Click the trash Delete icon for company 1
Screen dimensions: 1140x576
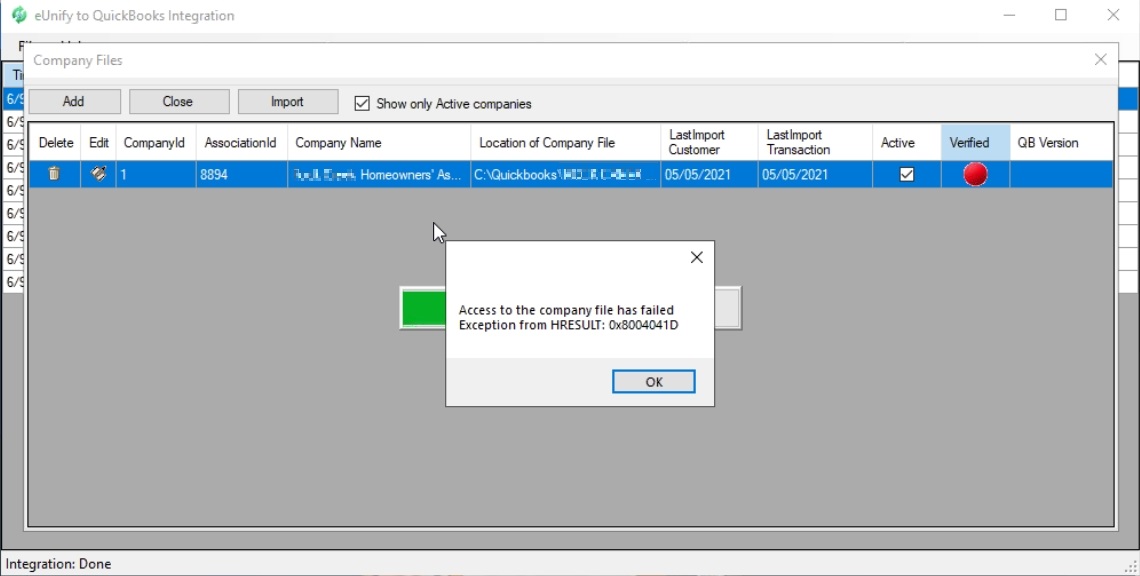coord(54,174)
